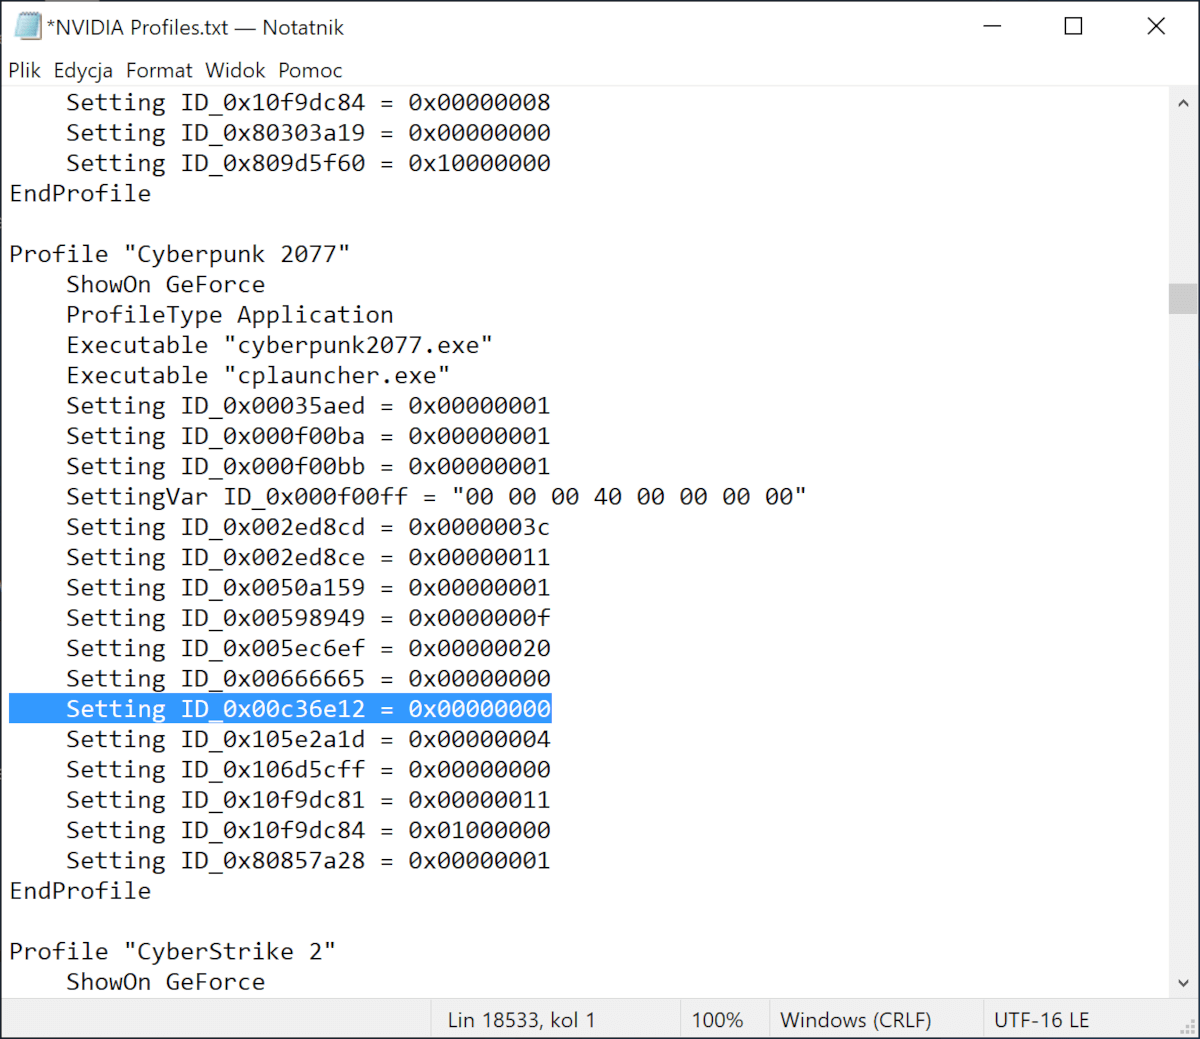The width and height of the screenshot is (1200, 1039).
Task: Click the Windows (CRLF) status bar field
Action: click(x=855, y=1020)
